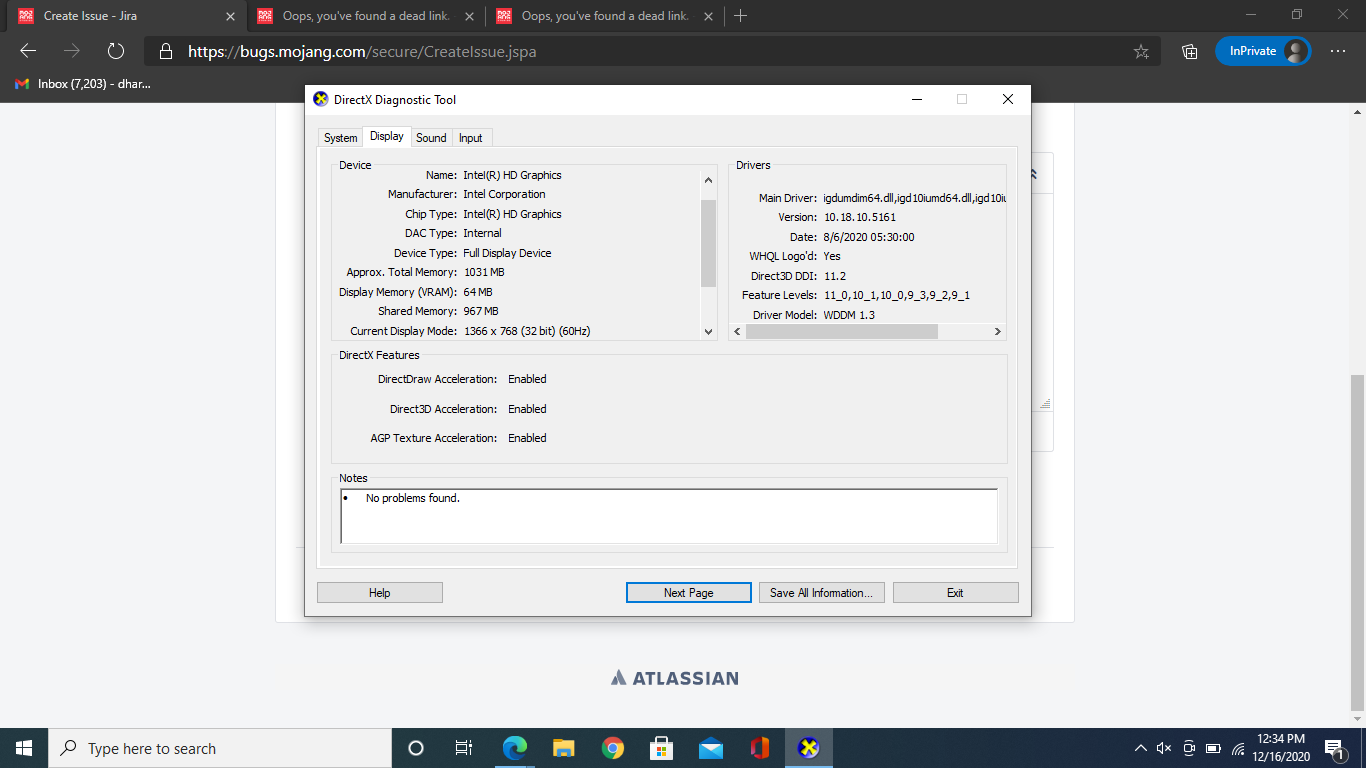Open the Mail app in taskbar
This screenshot has width=1366, height=768.
711,748
